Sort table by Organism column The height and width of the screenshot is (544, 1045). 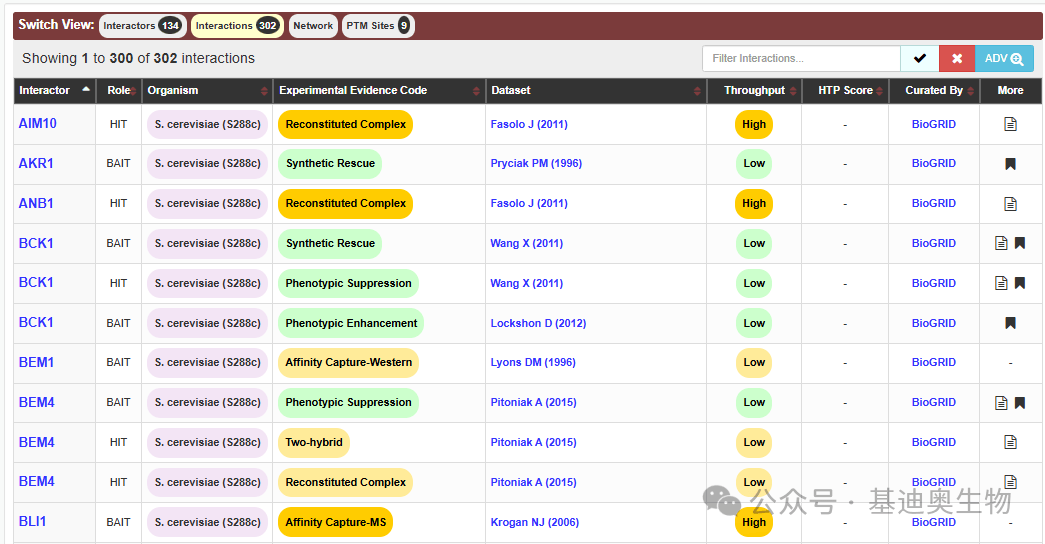207,91
